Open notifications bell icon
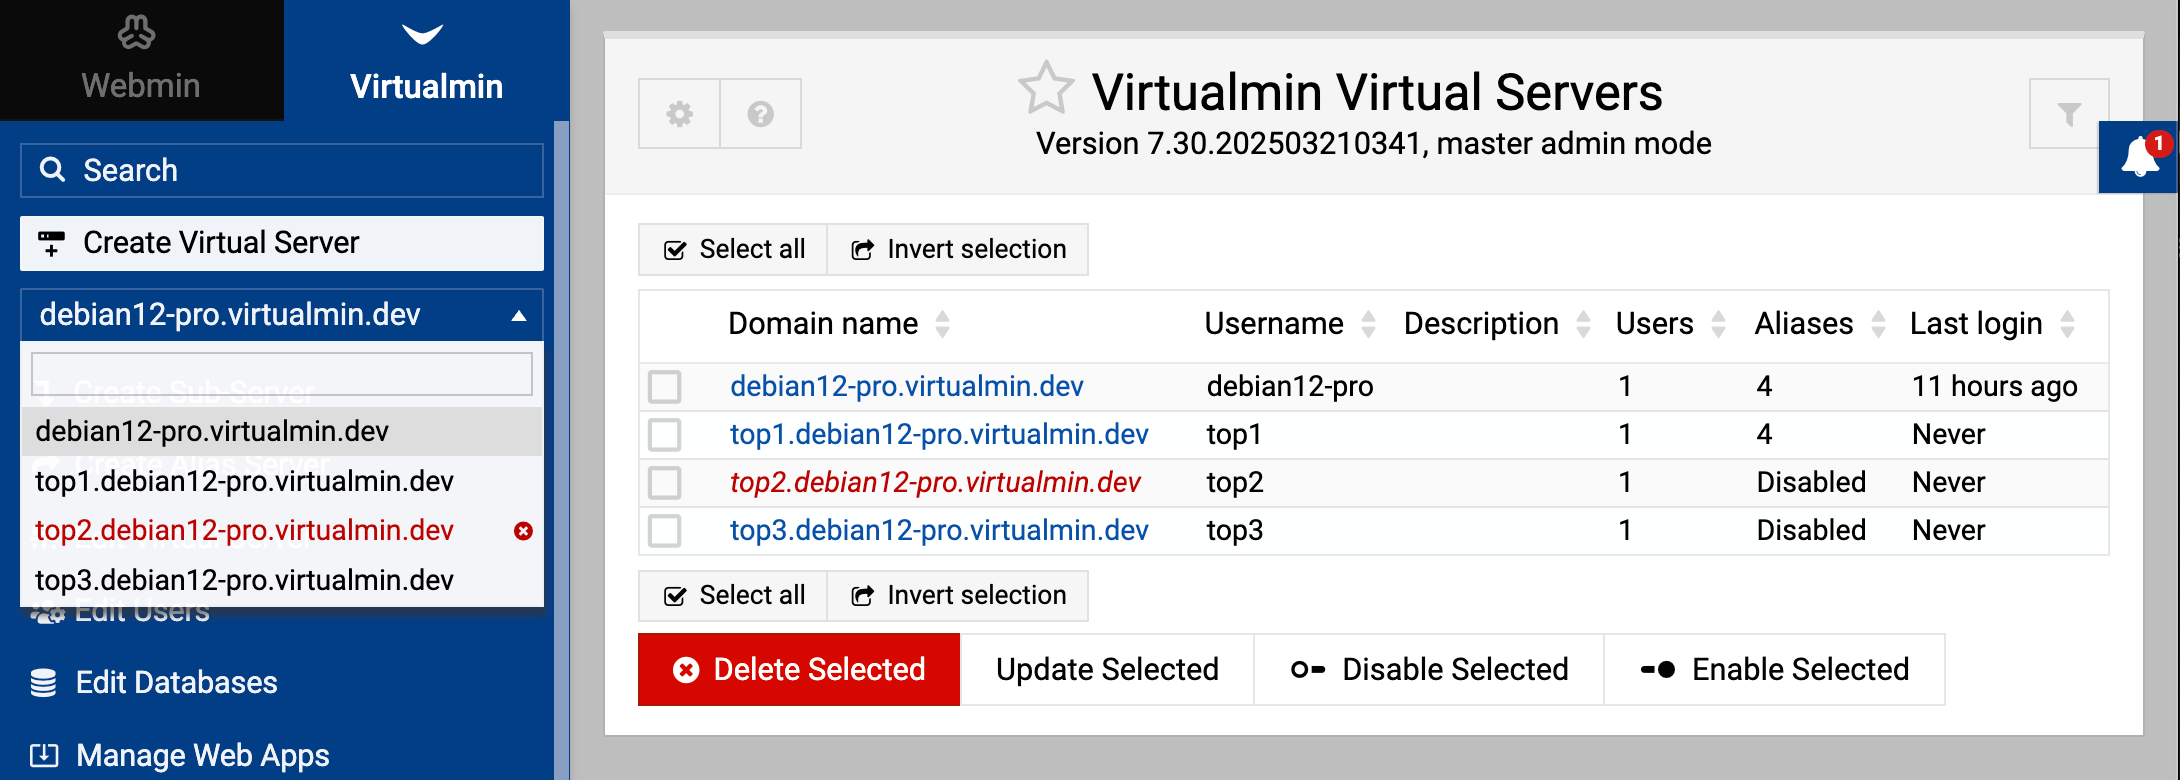 (x=2140, y=157)
